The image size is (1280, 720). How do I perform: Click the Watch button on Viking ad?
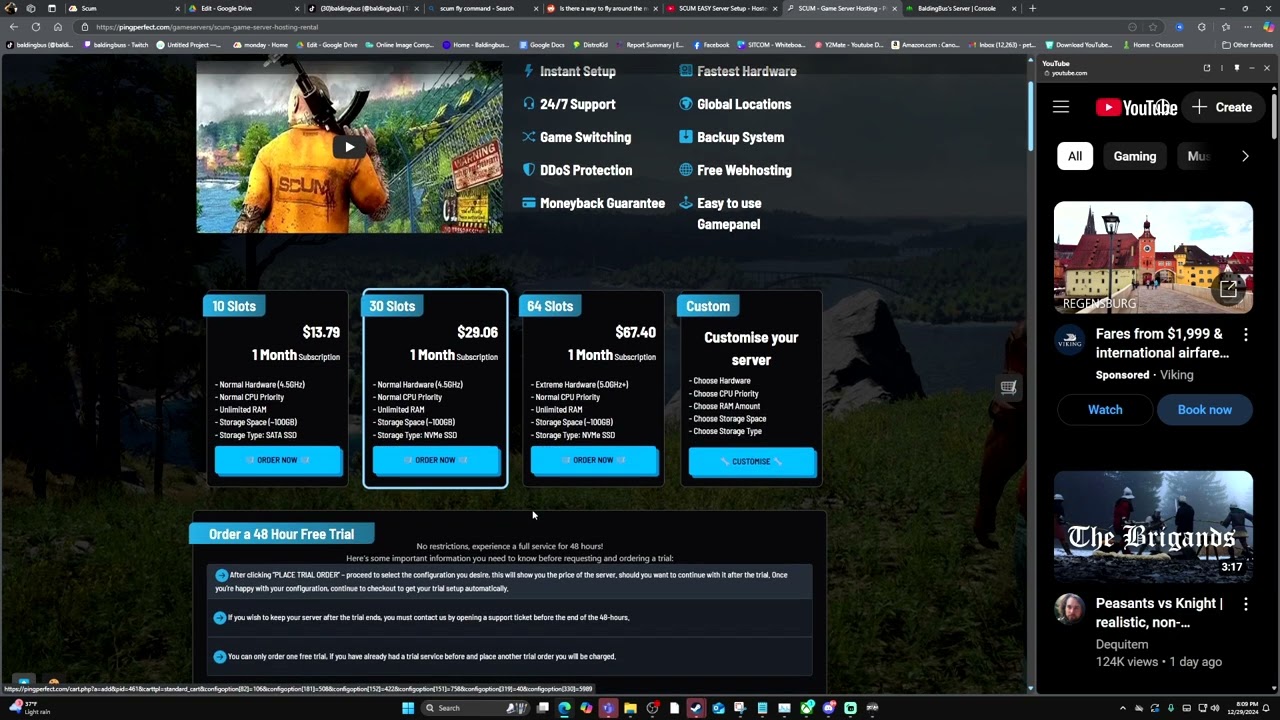(1105, 410)
